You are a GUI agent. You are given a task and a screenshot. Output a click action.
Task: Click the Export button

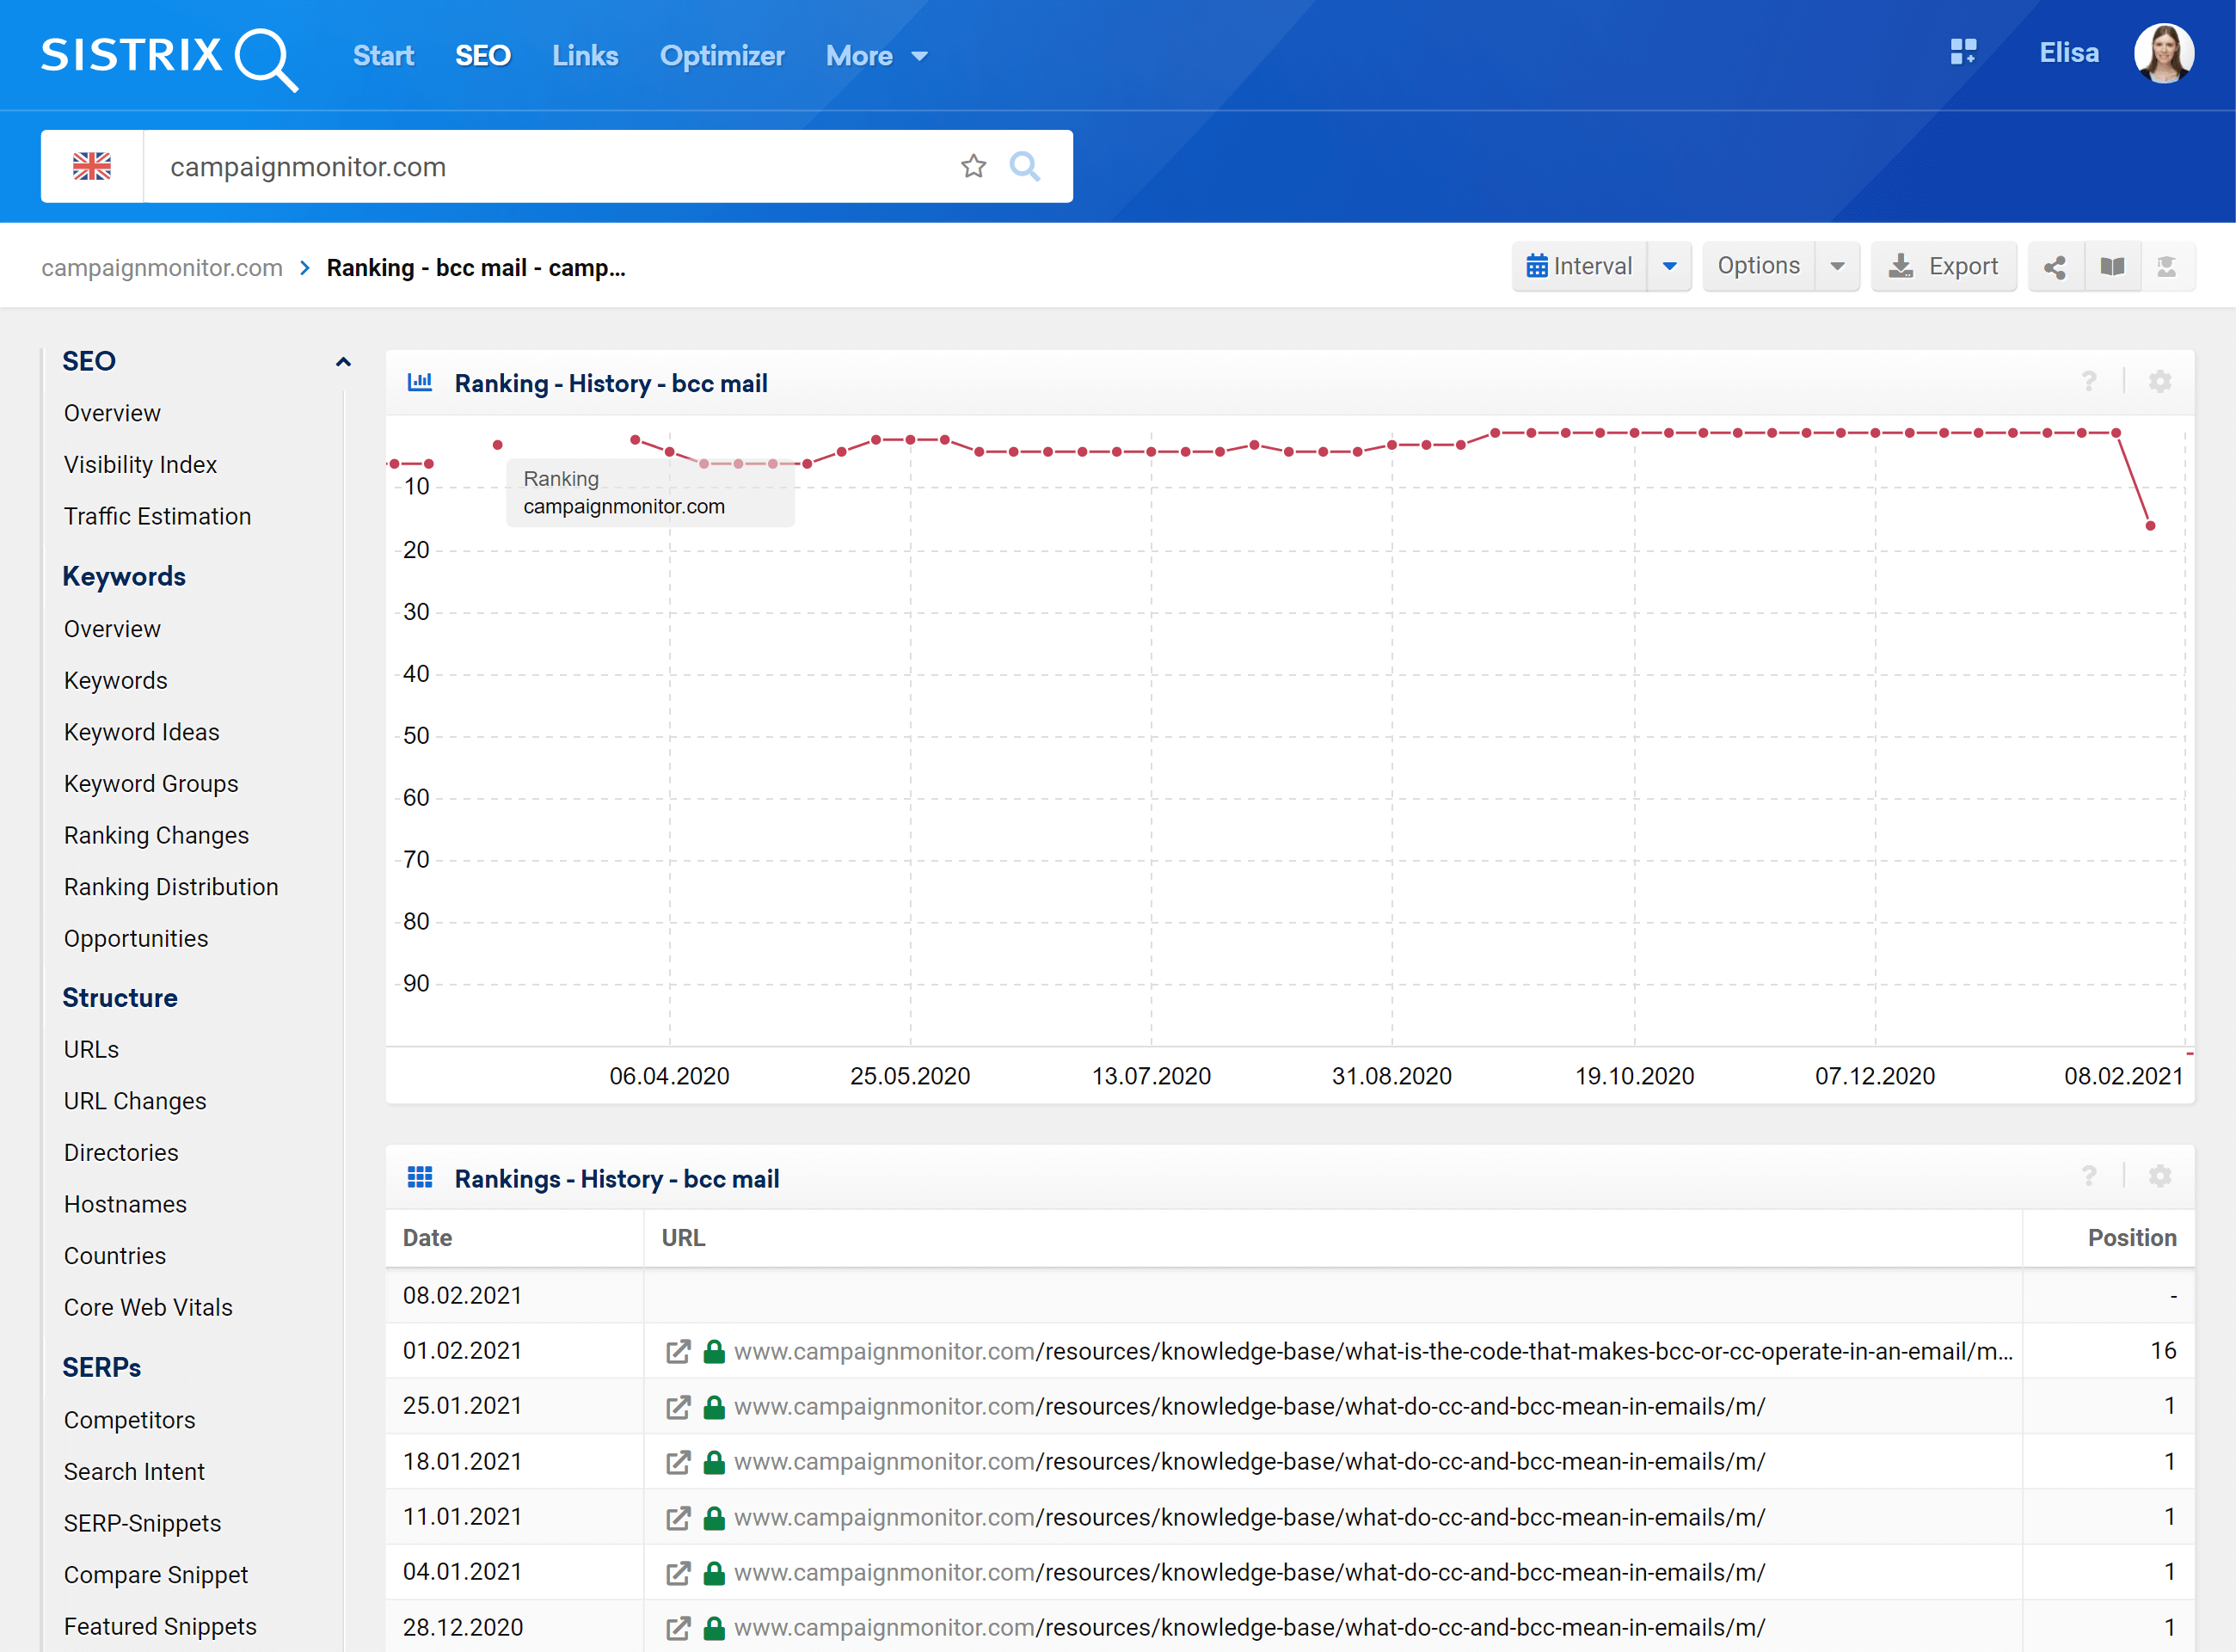1943,266
